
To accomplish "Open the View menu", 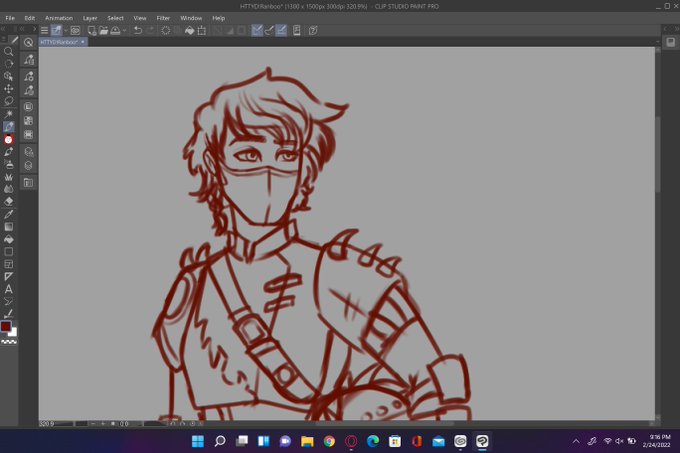I will pos(140,18).
